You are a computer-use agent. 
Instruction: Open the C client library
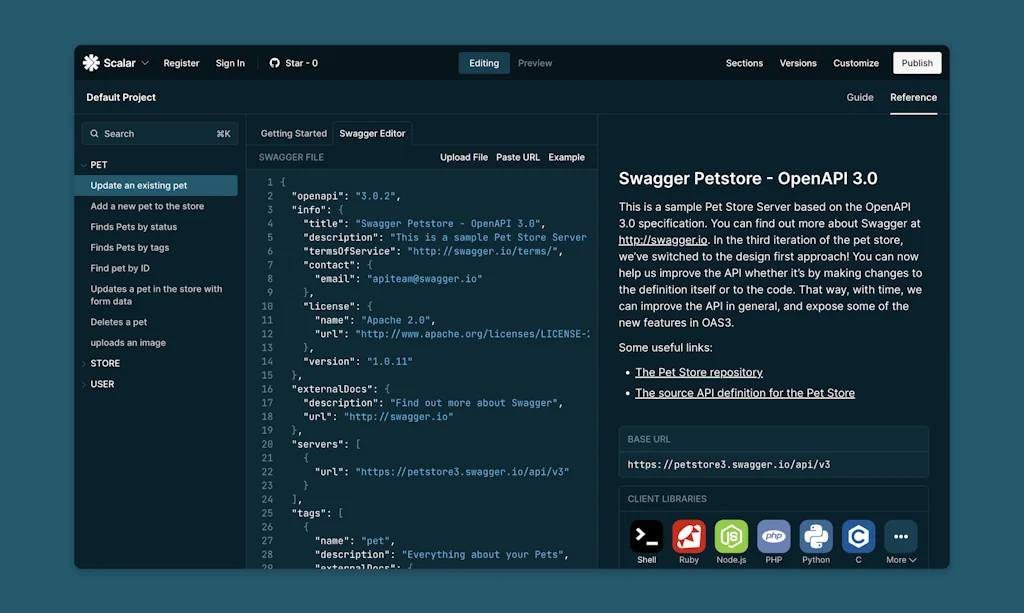pyautogui.click(x=858, y=537)
